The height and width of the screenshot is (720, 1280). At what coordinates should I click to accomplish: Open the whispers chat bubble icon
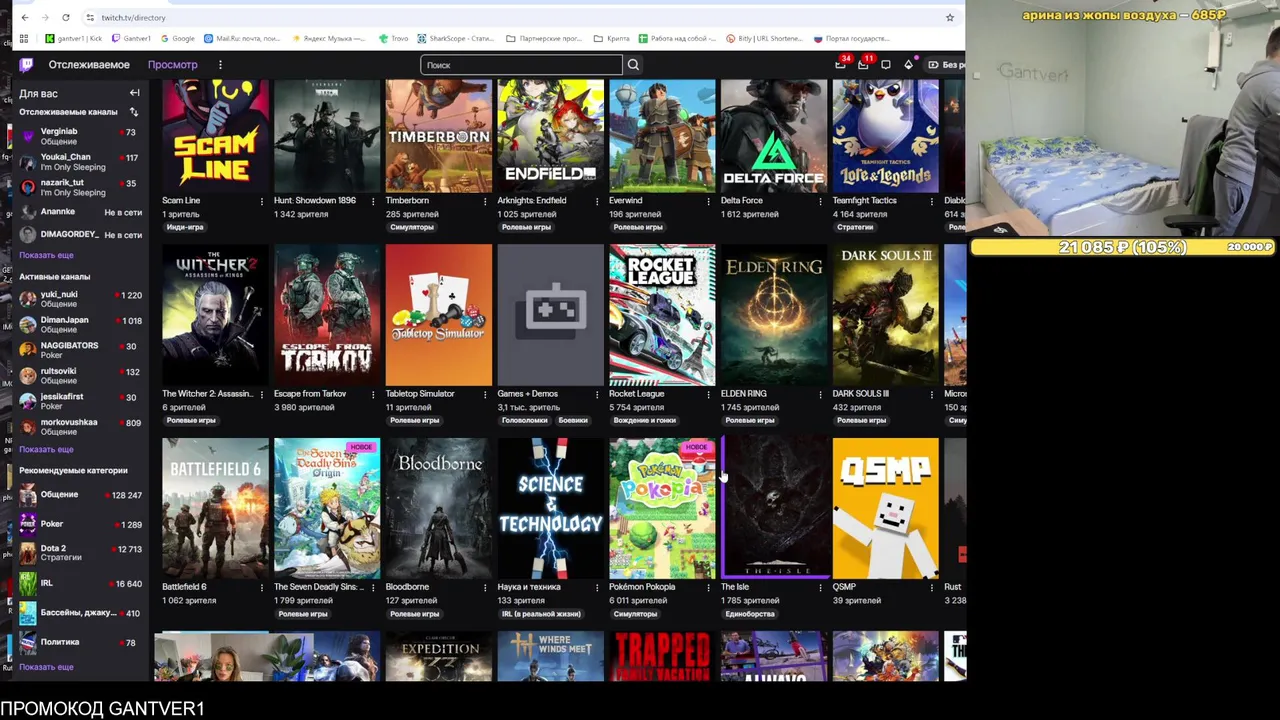tap(886, 65)
